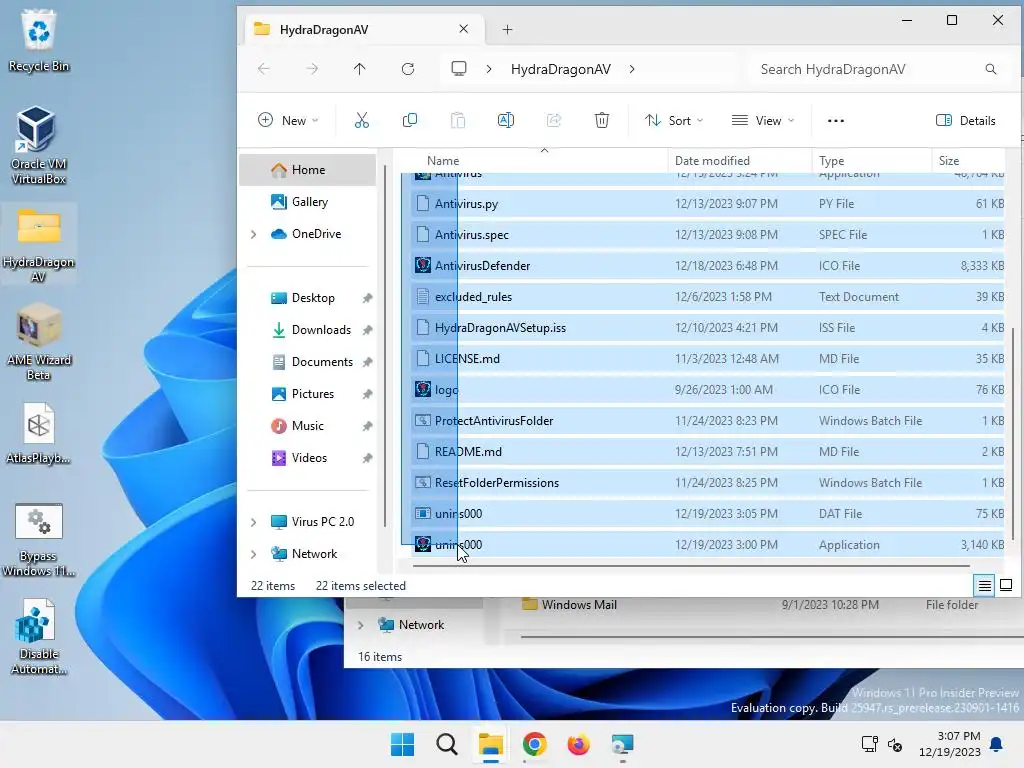Click the search magnifier icon
The width and height of the screenshot is (1024, 768).
pos(991,69)
